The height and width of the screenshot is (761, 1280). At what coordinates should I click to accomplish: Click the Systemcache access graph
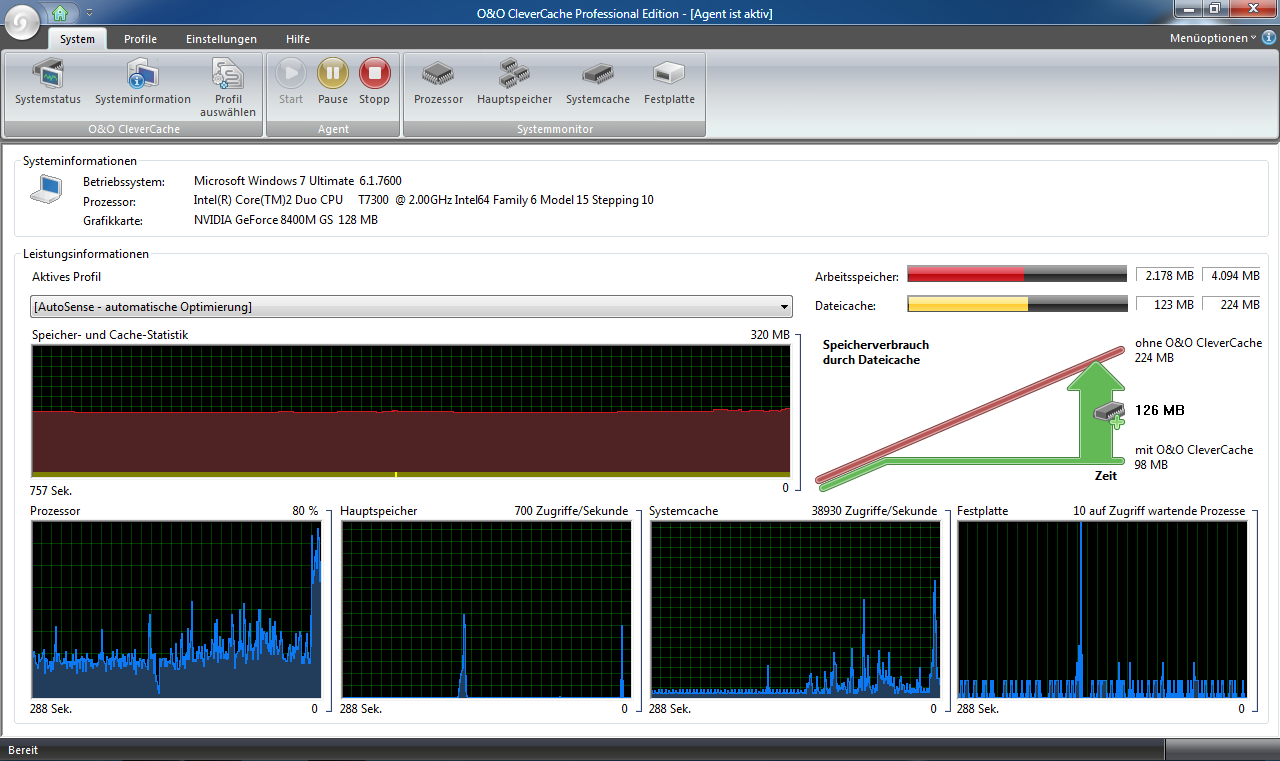795,610
